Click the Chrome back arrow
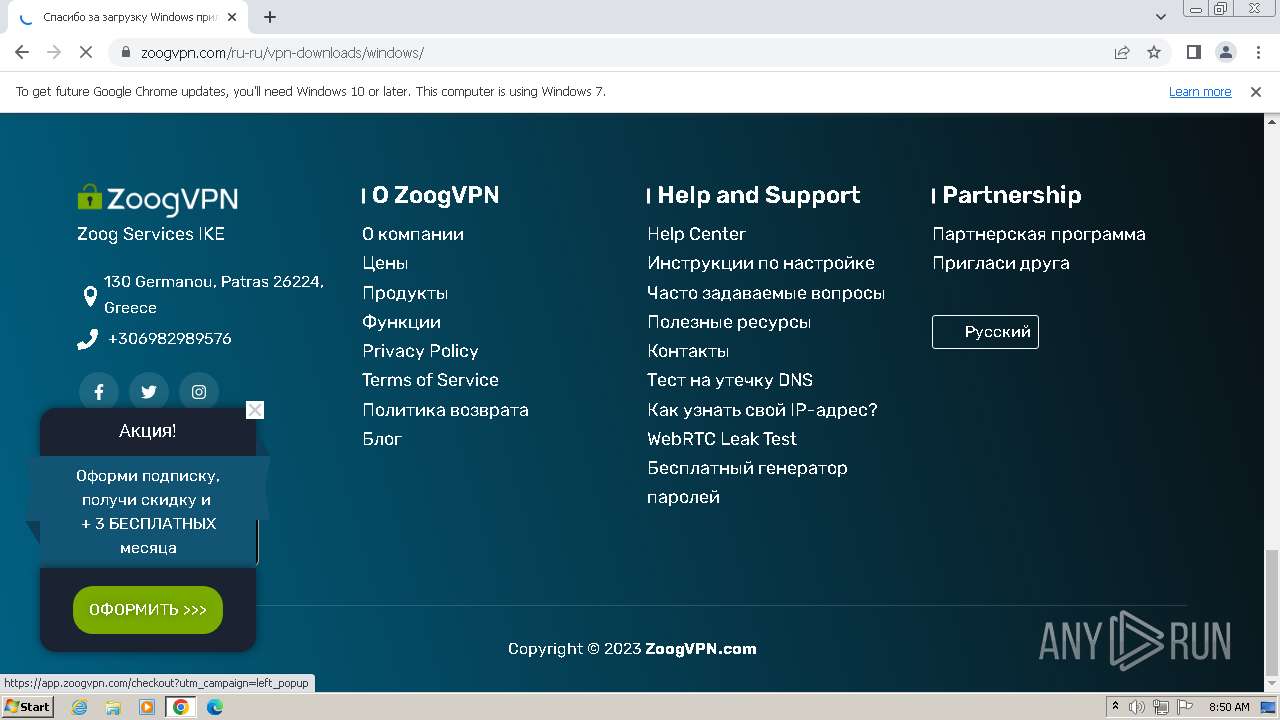Viewport: 1280px width, 720px height. (x=22, y=53)
